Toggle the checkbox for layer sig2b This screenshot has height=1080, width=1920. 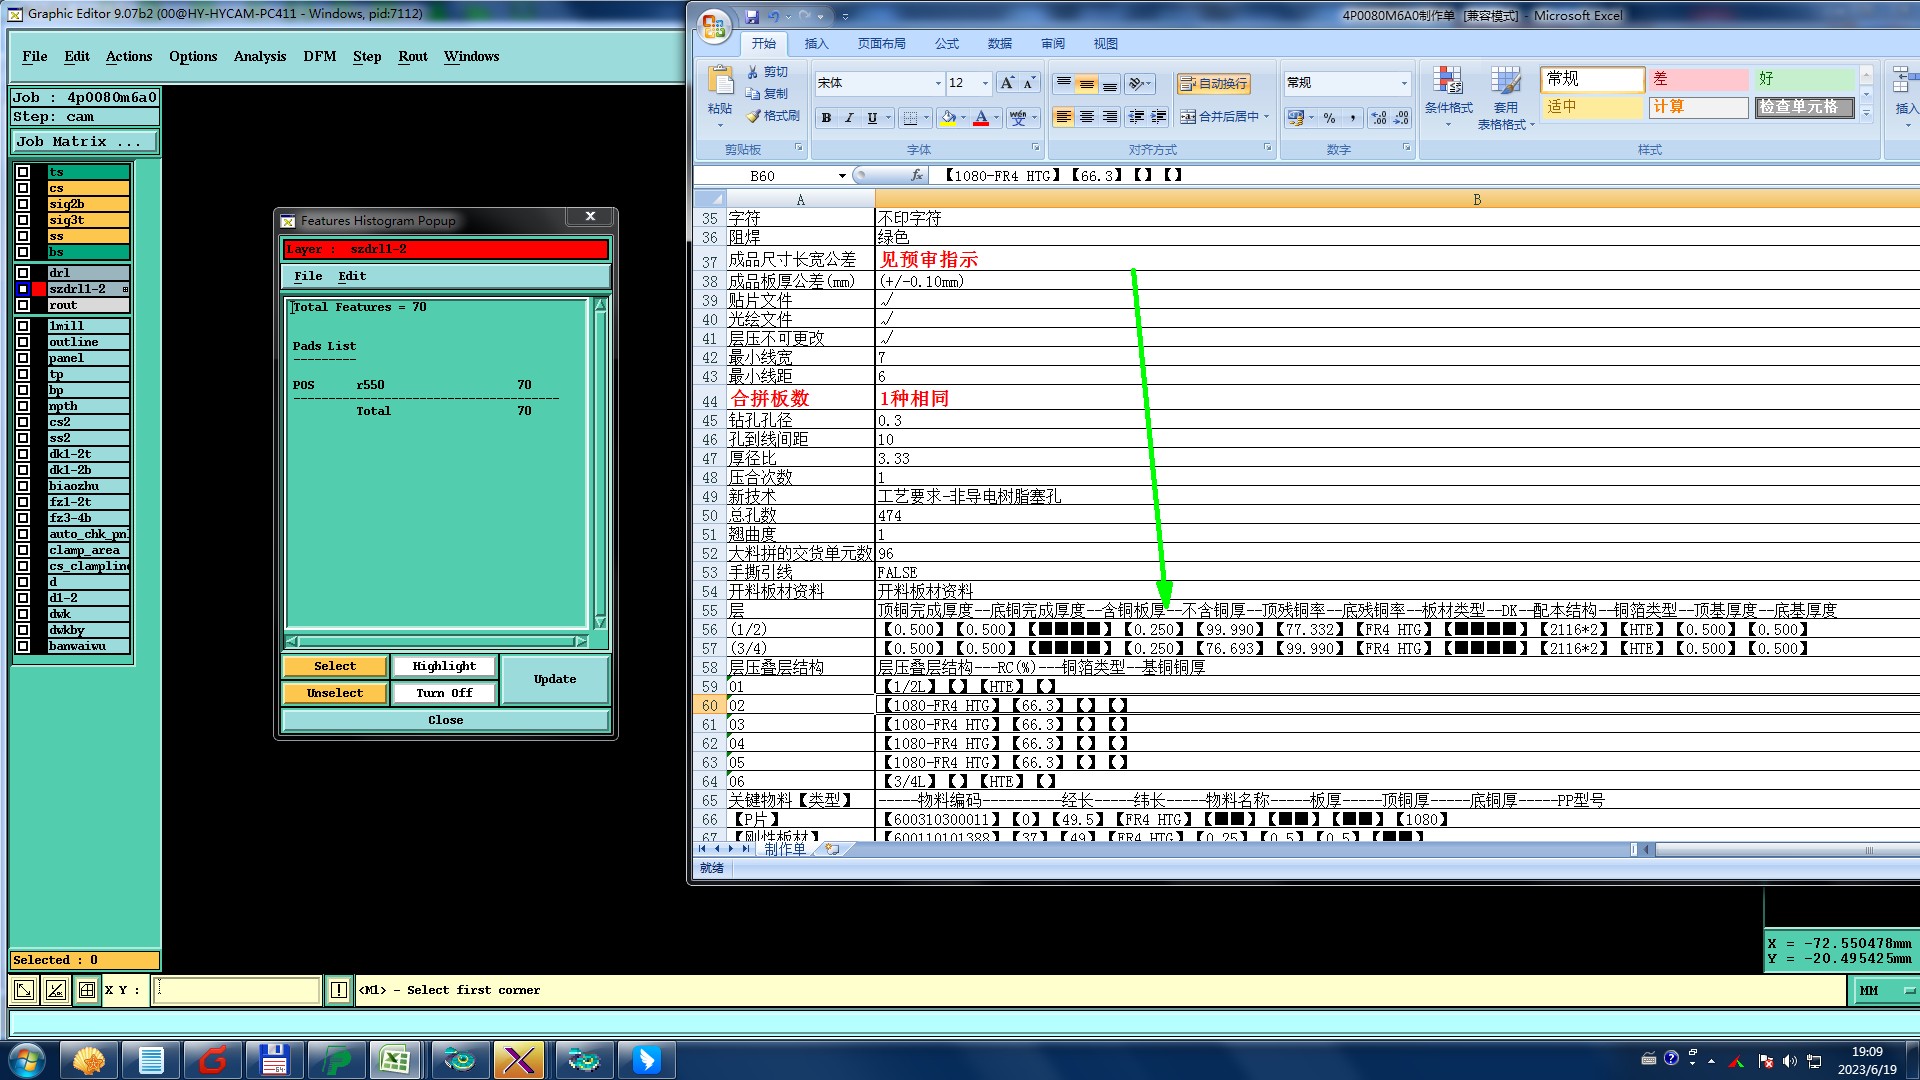[23, 204]
